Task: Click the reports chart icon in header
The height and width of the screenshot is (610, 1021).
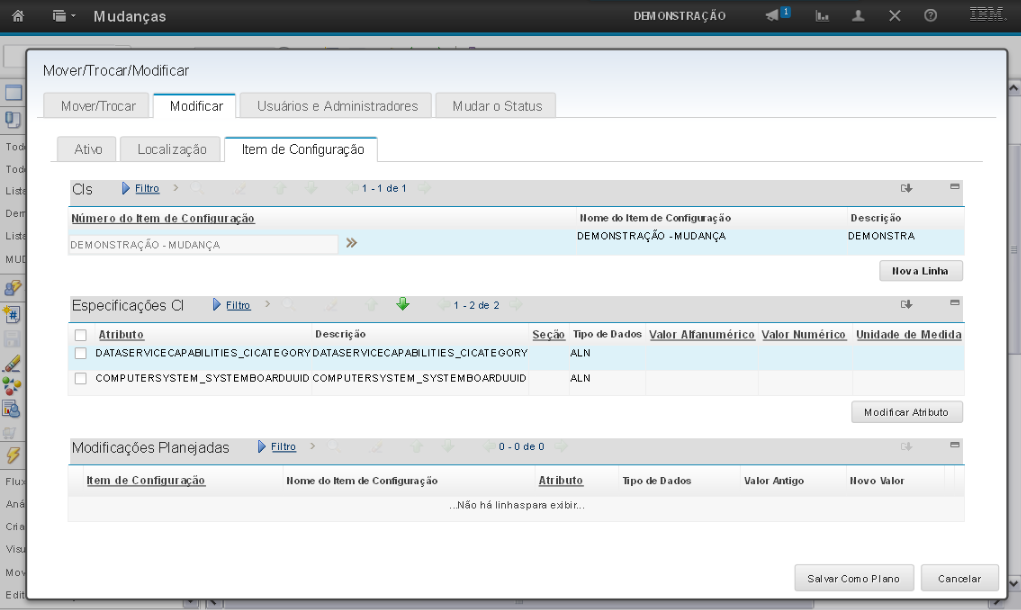Action: click(823, 16)
